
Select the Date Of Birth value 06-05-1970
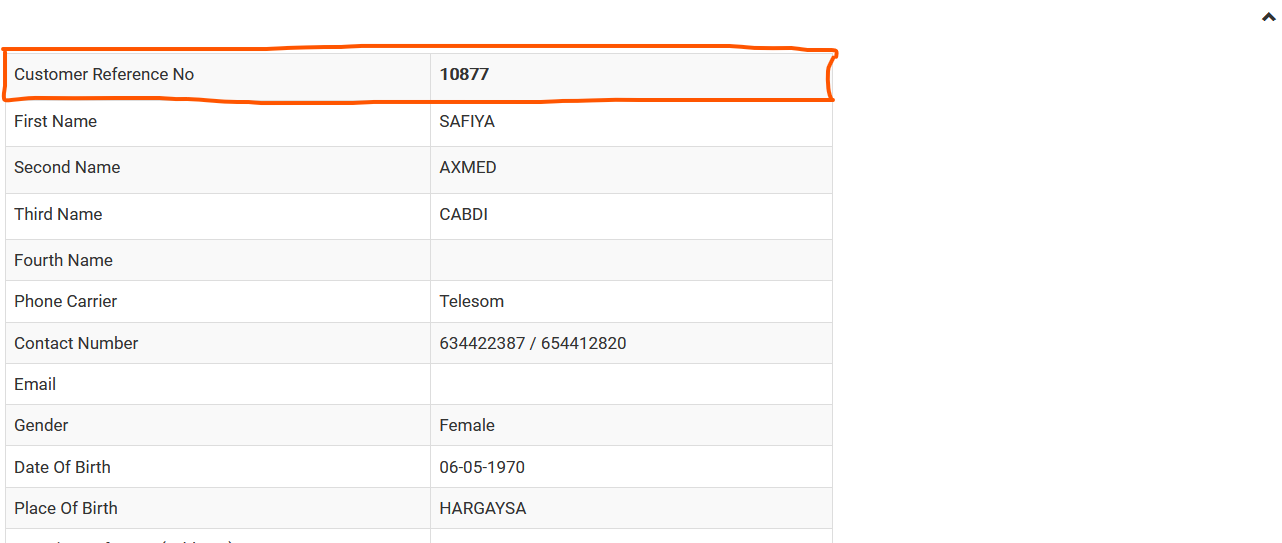(482, 467)
